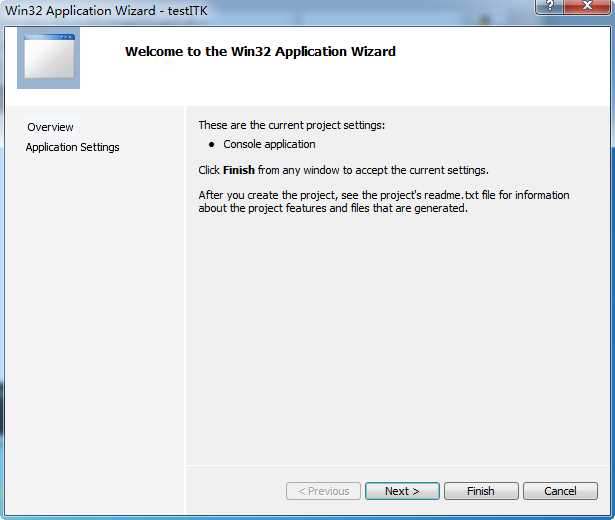This screenshot has height=520, width=615.
Task: Click the 'Welcome to the Win32 Application Wizard' heading
Action: coord(260,51)
